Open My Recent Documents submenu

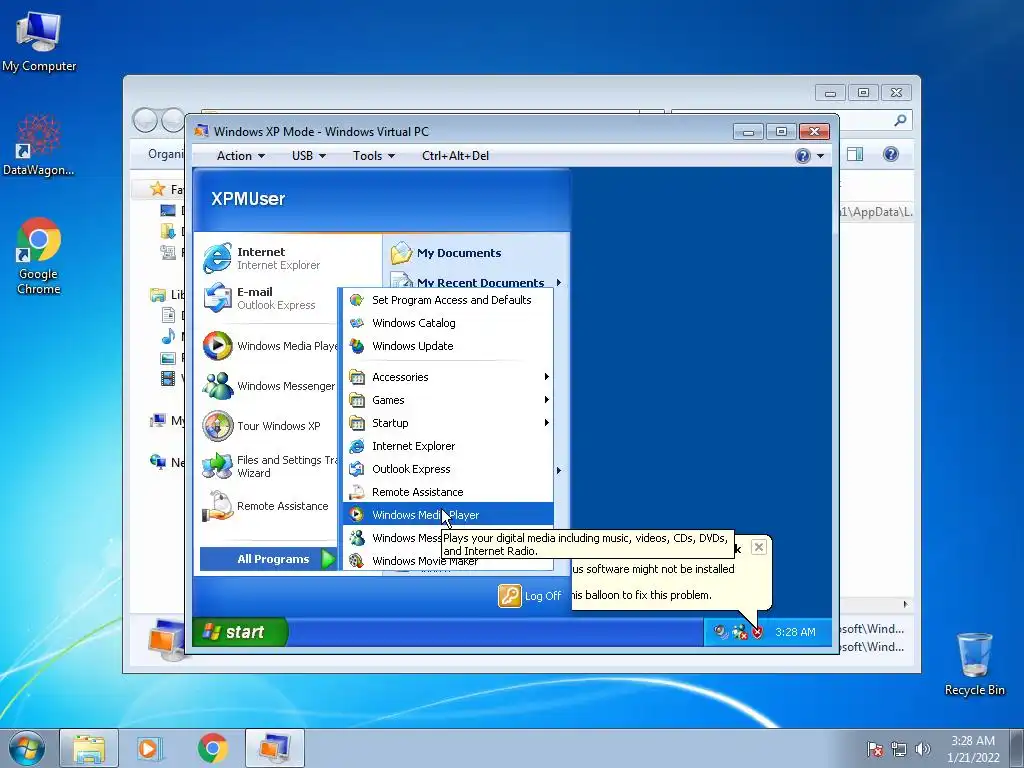click(x=475, y=282)
